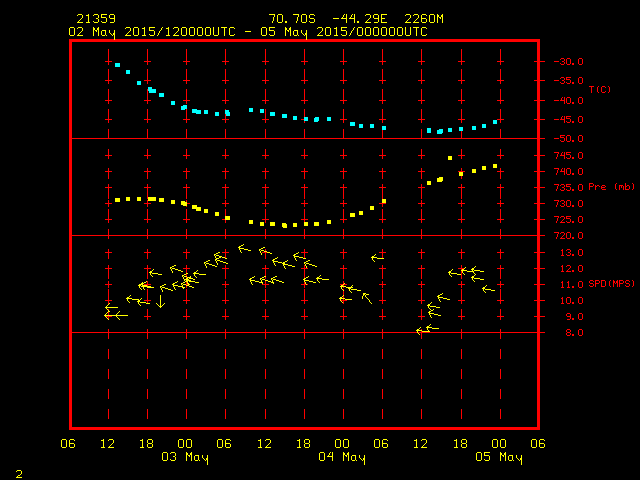
Task: Click the Pre (mb) axis label
Action: tap(611, 187)
